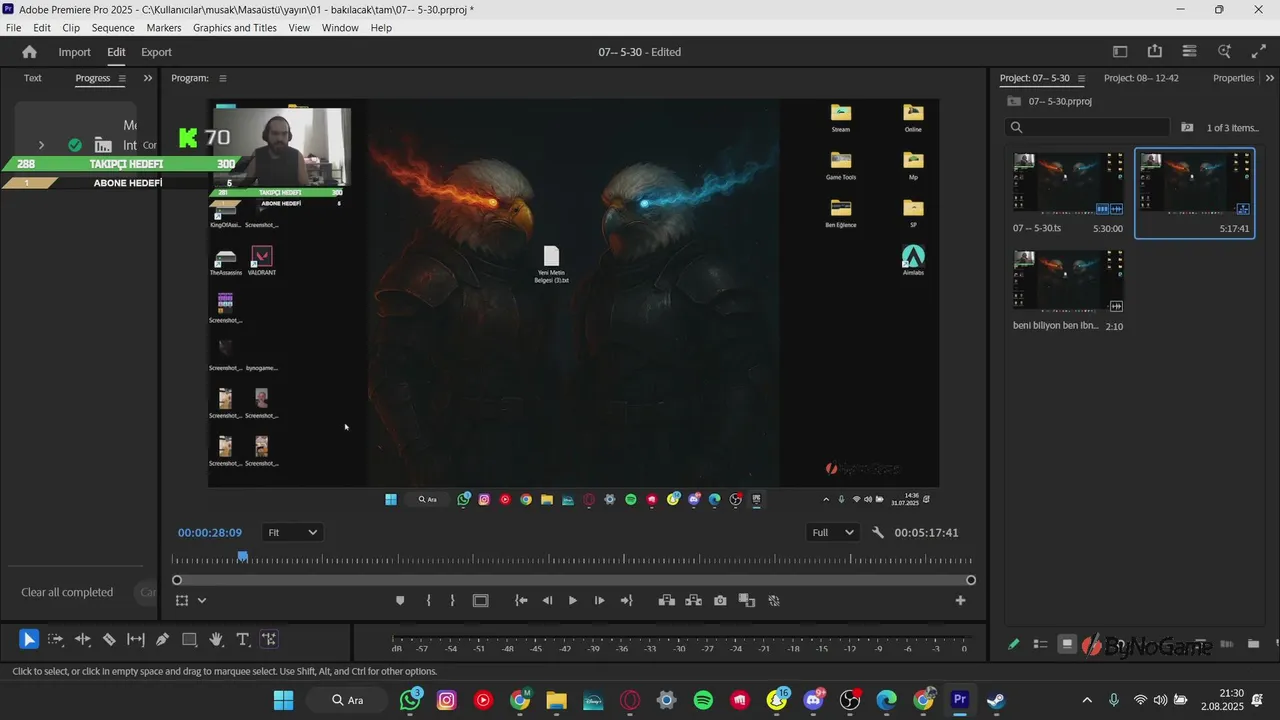1280x720 pixels.
Task: Click the Quick Export share icon
Action: point(1155,51)
